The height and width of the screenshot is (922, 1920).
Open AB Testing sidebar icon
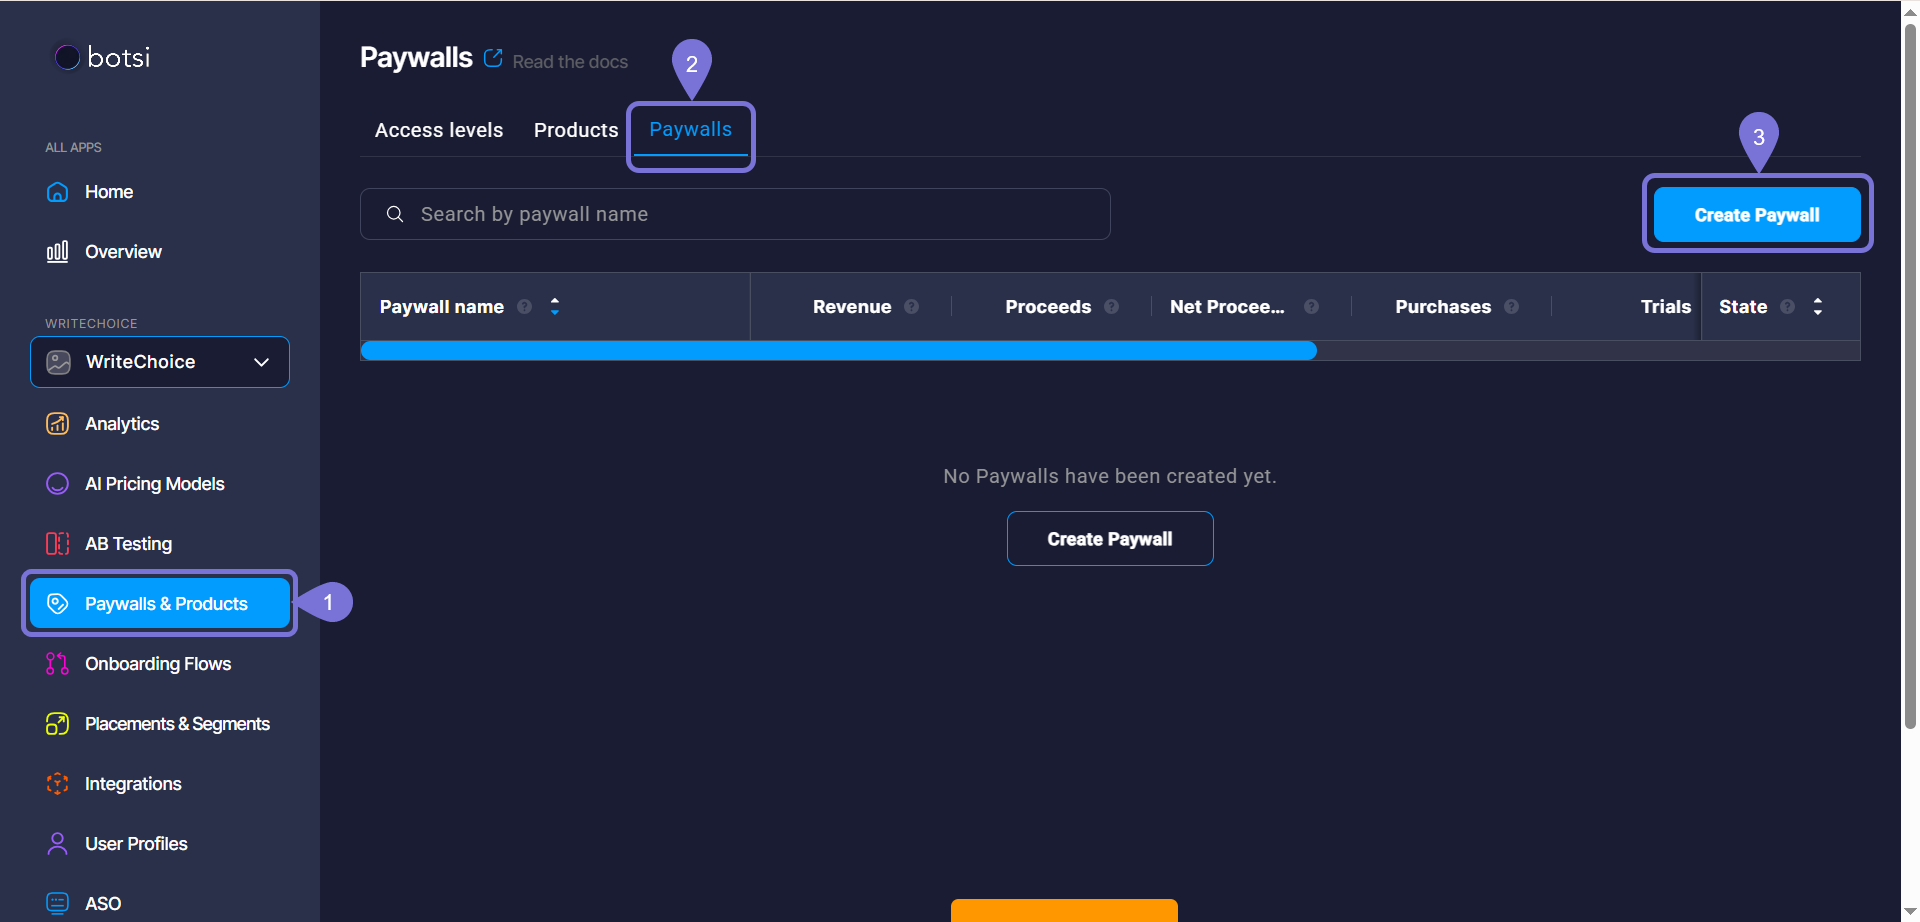click(58, 544)
